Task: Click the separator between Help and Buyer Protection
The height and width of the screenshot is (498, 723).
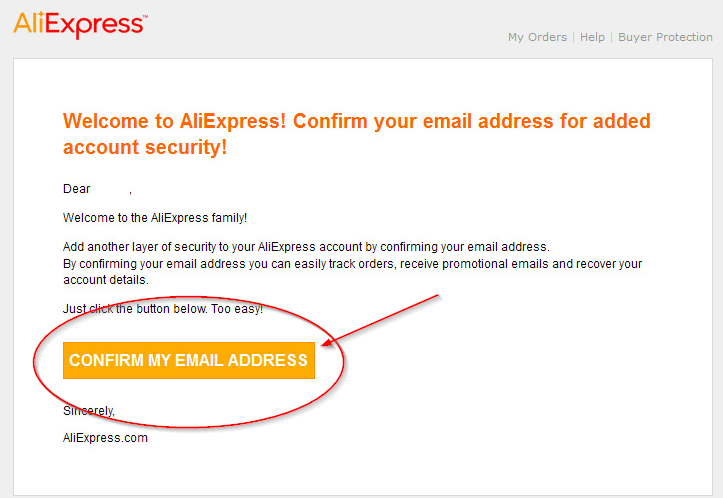Action: (x=611, y=37)
